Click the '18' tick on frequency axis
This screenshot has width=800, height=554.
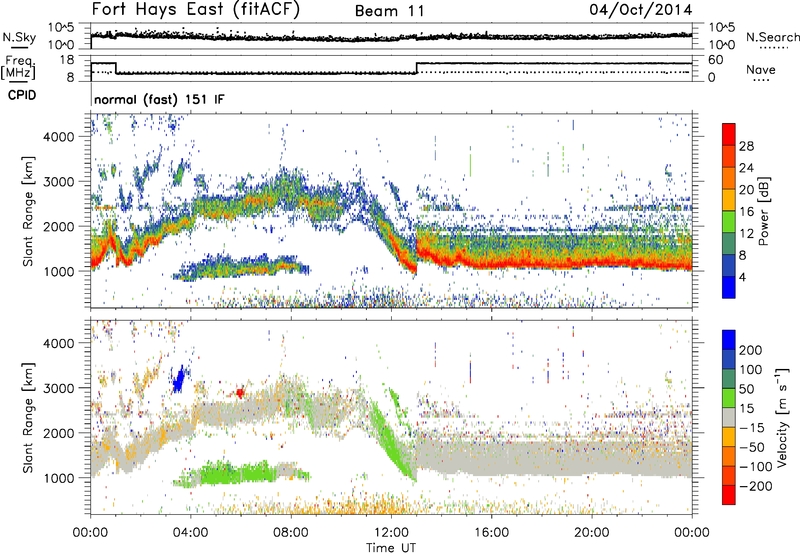(x=67, y=60)
